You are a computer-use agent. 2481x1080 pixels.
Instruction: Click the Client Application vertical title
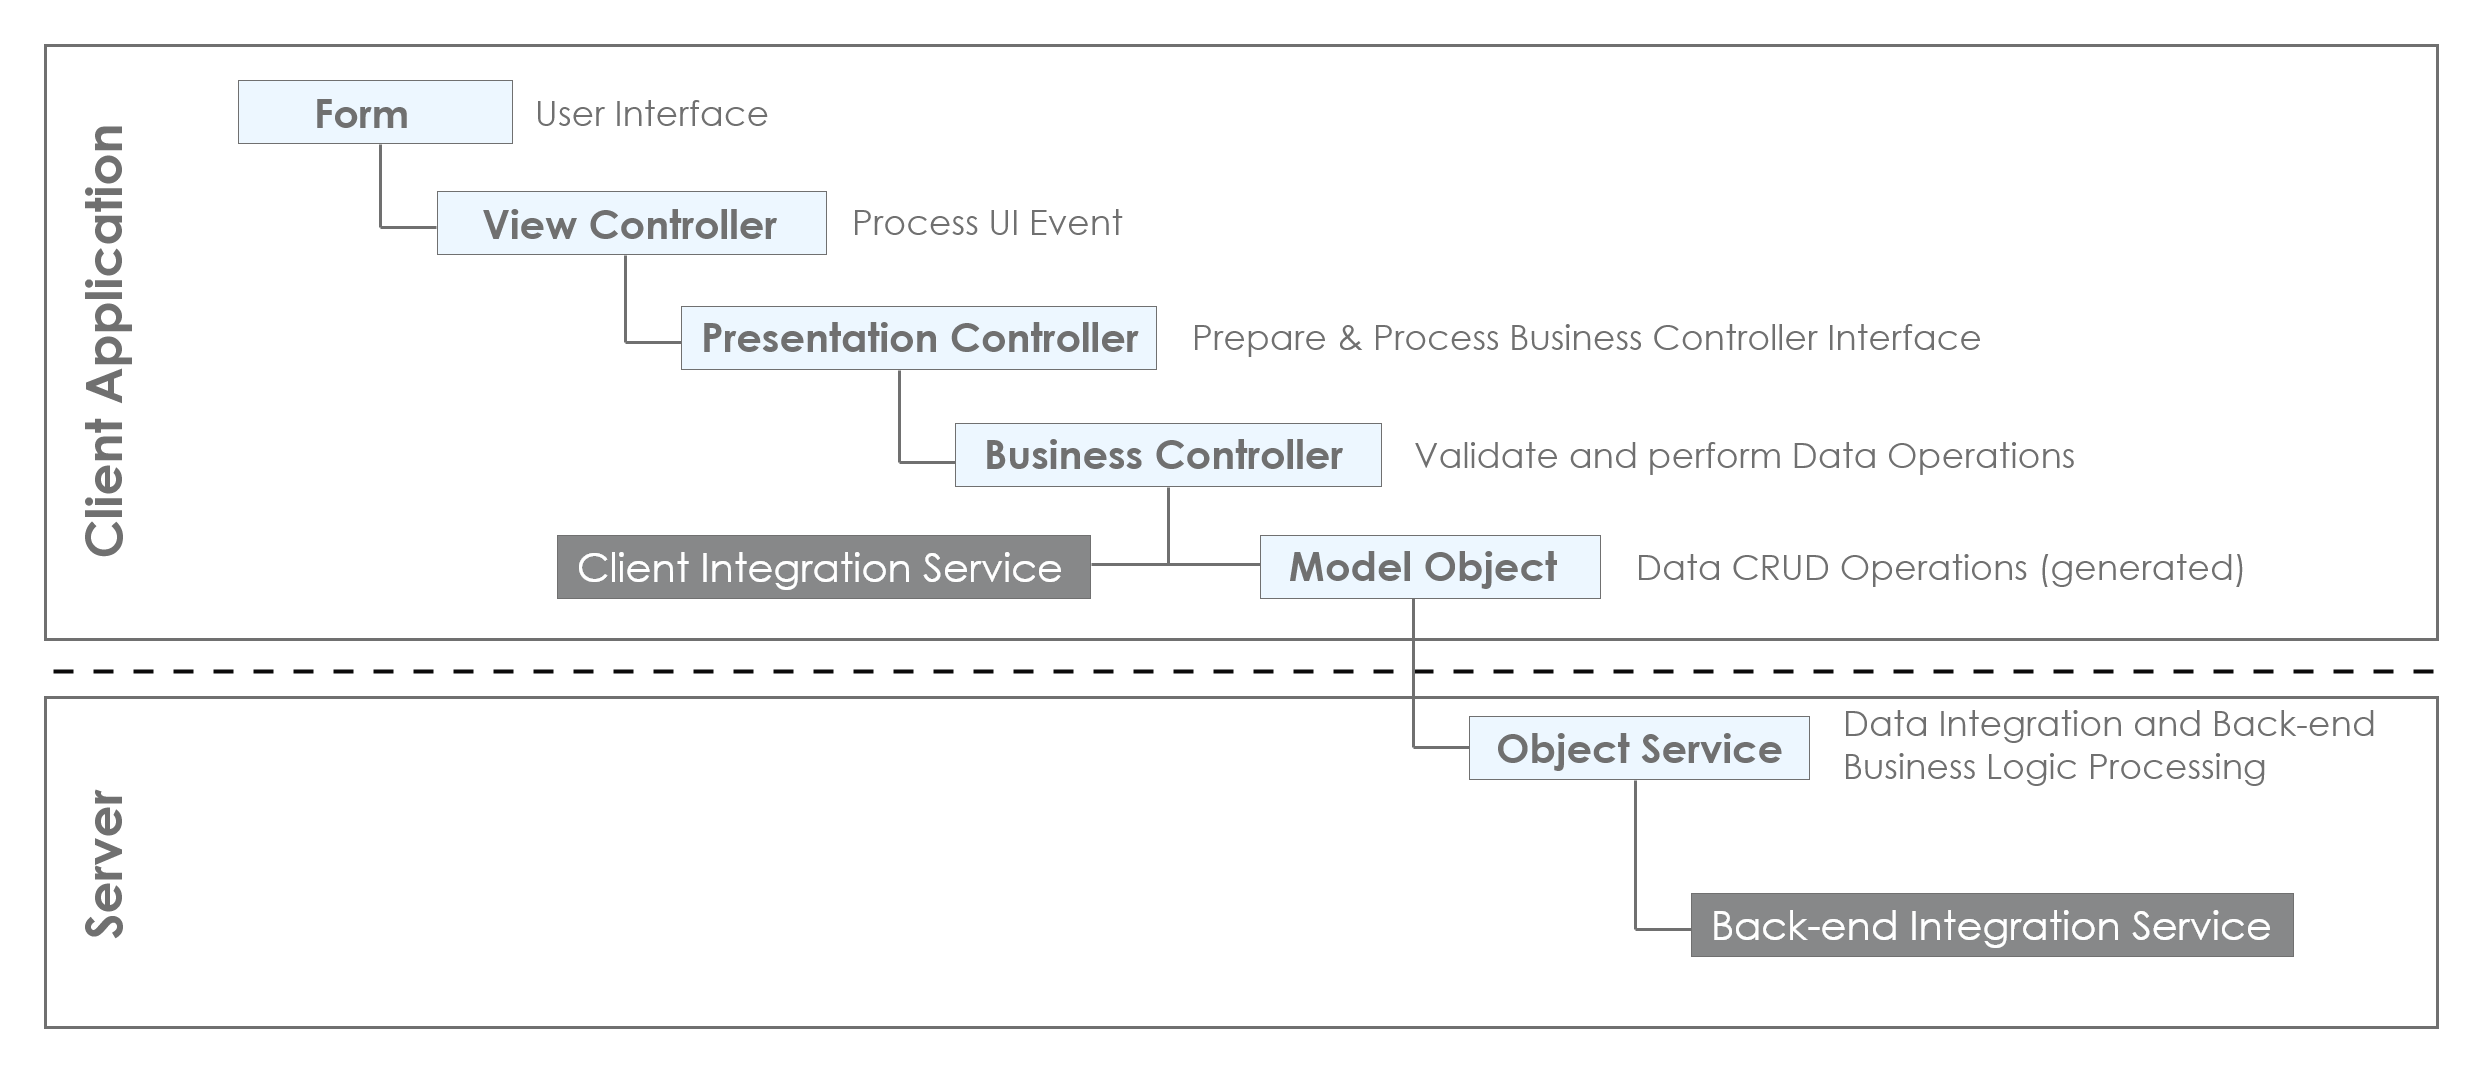click(x=105, y=340)
